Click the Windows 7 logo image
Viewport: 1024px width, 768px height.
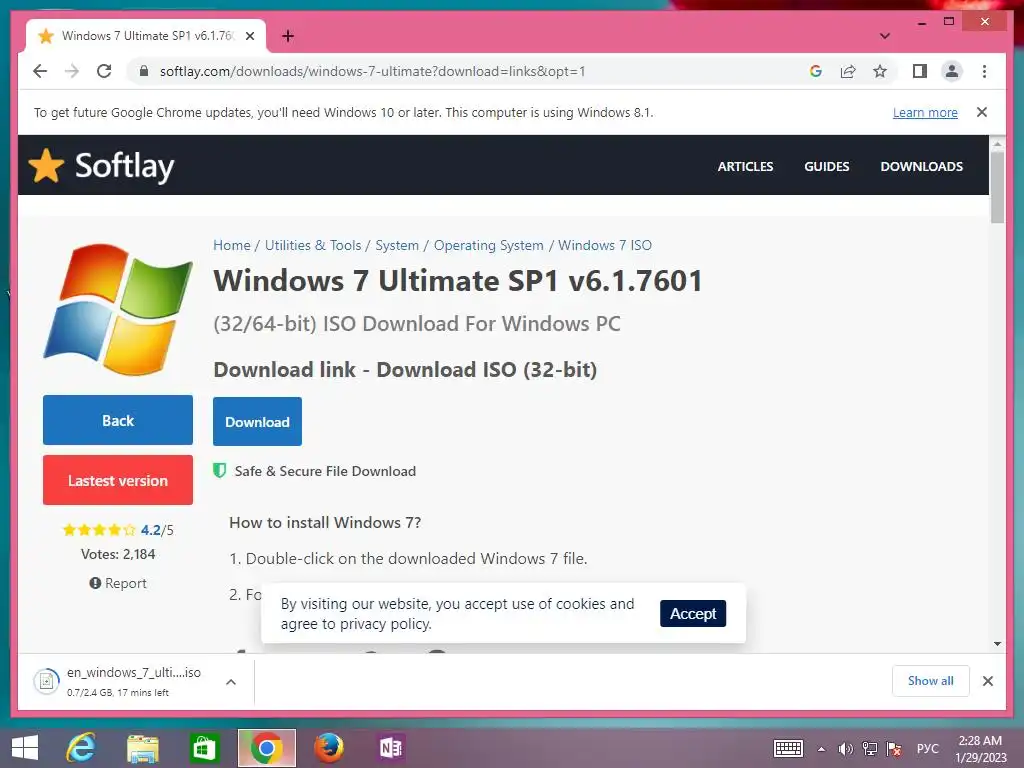coord(118,310)
